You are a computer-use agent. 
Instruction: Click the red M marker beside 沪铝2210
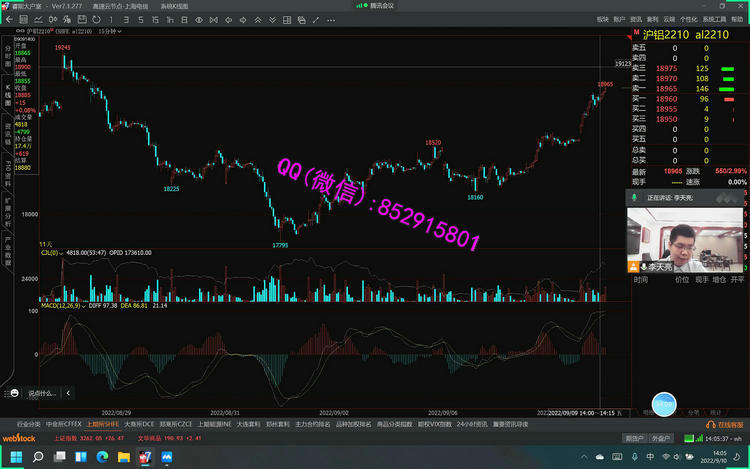point(636,33)
